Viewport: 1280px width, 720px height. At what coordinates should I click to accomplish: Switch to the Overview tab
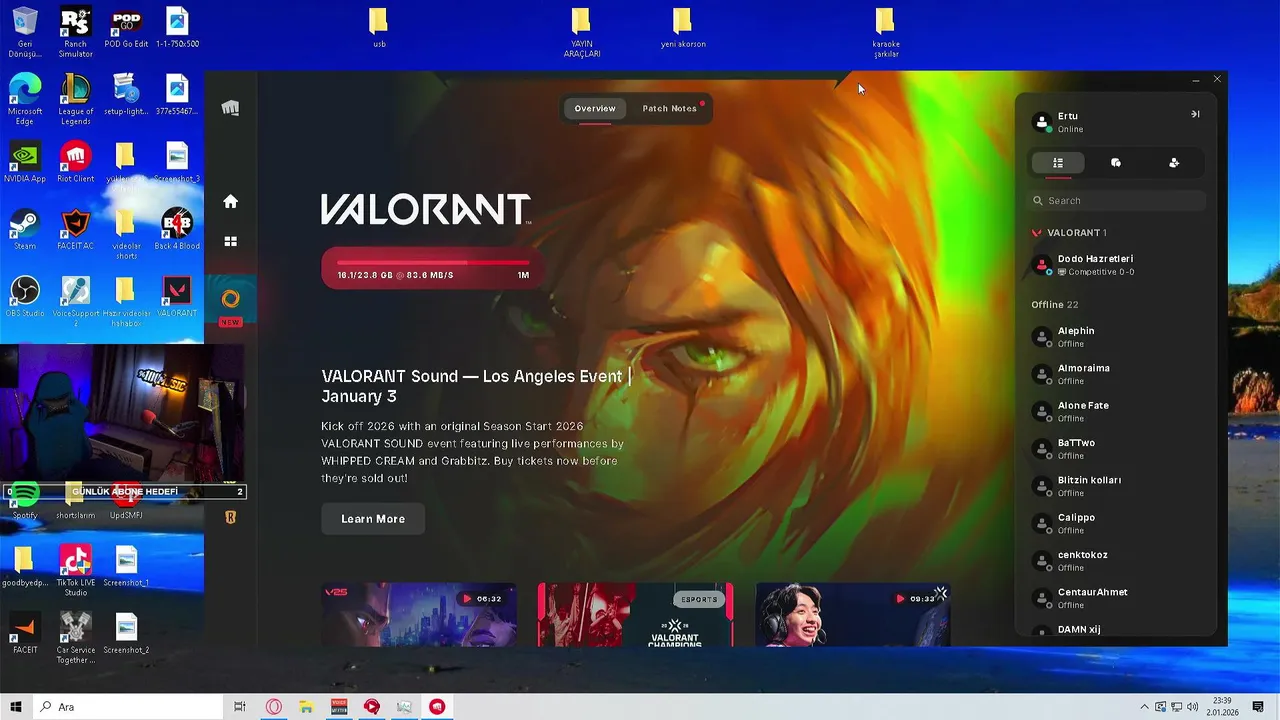point(594,108)
